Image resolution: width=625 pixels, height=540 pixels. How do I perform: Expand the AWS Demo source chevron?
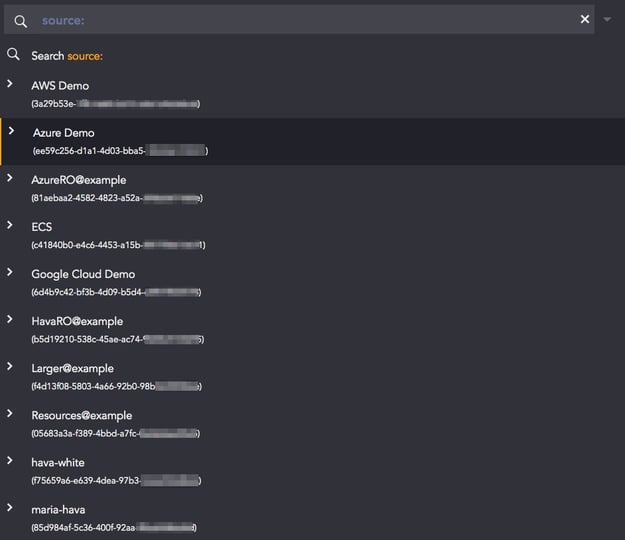click(x=10, y=83)
